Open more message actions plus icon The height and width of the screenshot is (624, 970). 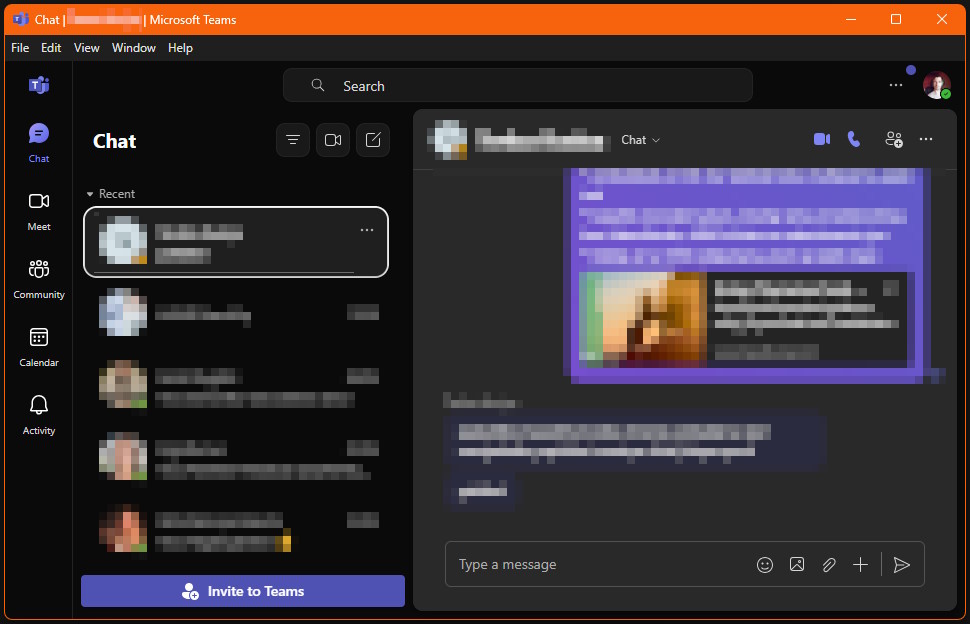pos(861,565)
